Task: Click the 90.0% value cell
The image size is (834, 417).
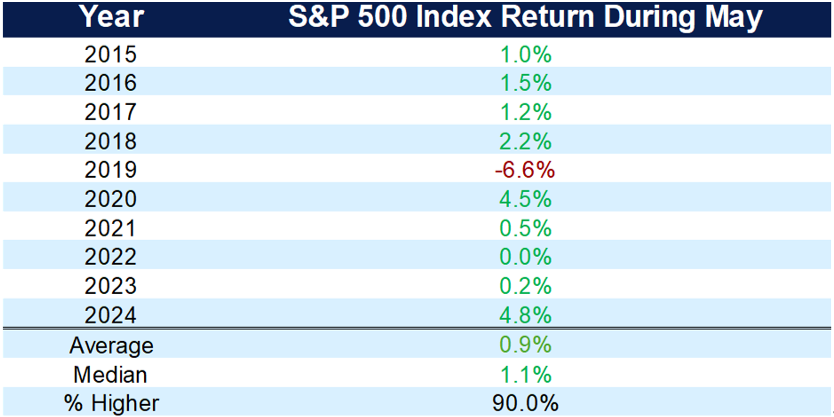Action: 524,403
